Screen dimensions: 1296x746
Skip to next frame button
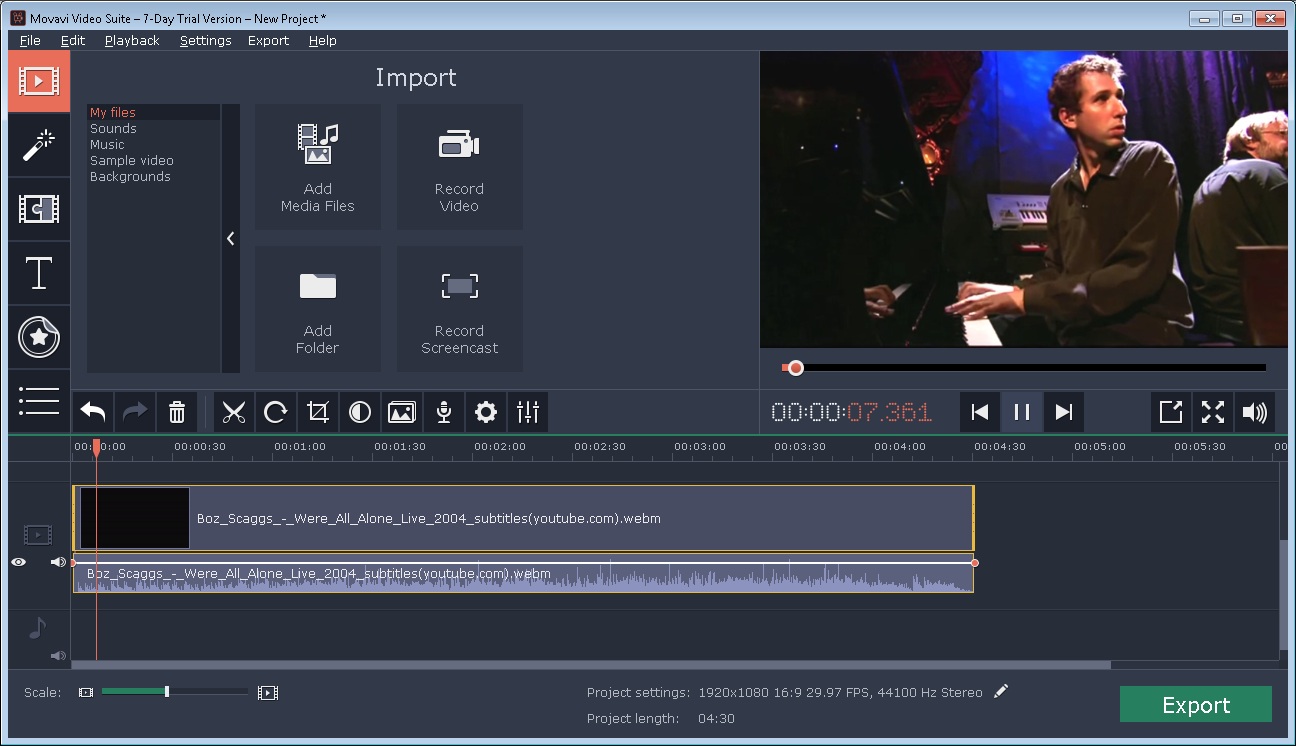click(x=1064, y=412)
